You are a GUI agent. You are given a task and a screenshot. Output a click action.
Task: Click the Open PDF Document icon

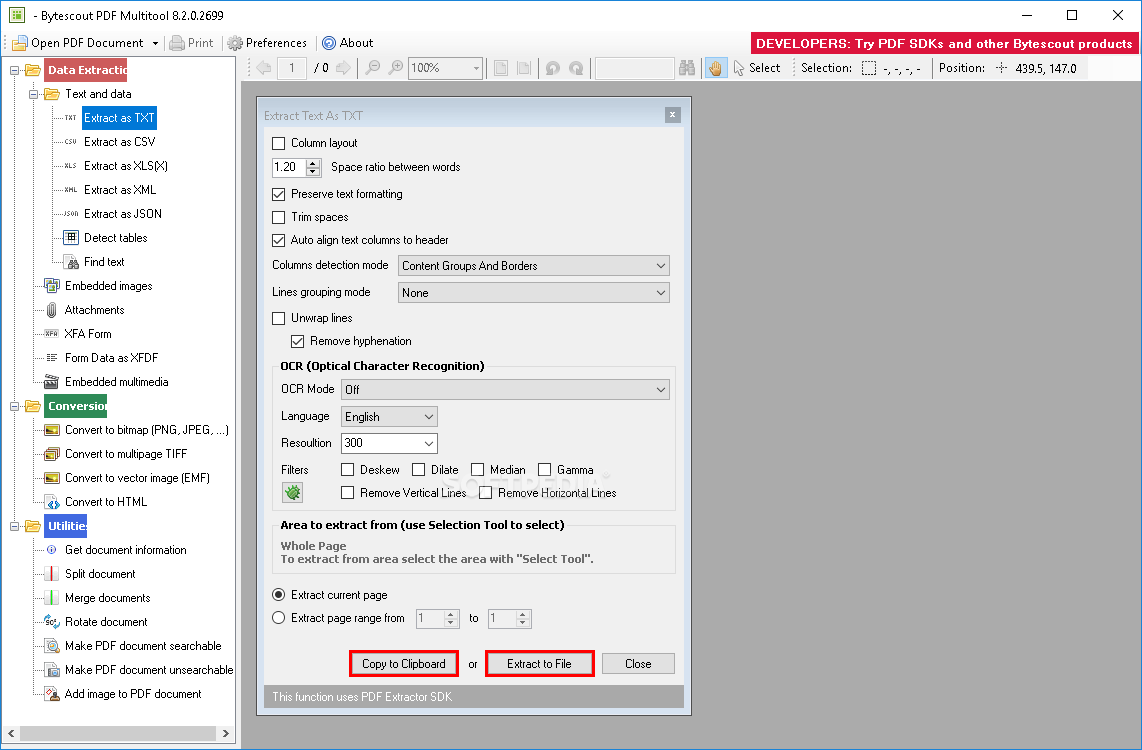(x=20, y=43)
